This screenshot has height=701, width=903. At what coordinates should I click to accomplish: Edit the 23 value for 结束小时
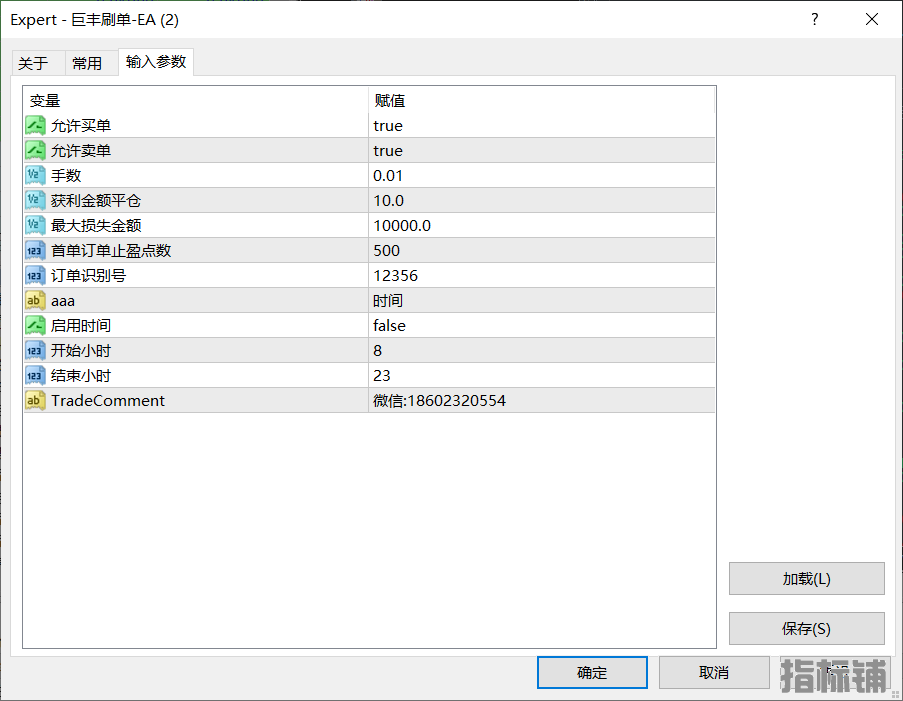[x=542, y=376]
